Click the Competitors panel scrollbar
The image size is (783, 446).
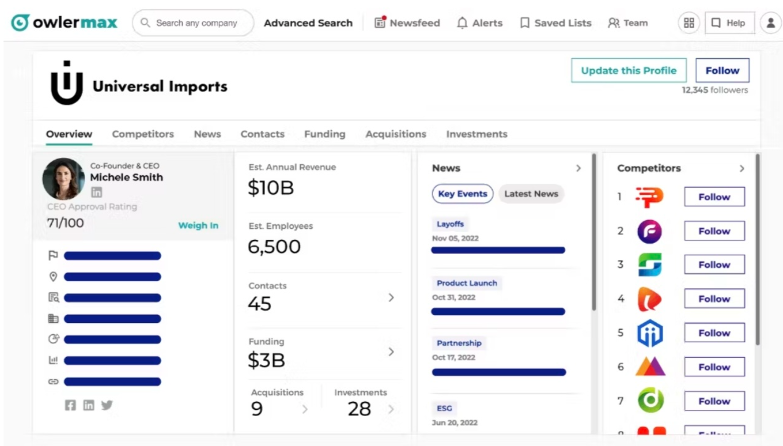click(758, 250)
